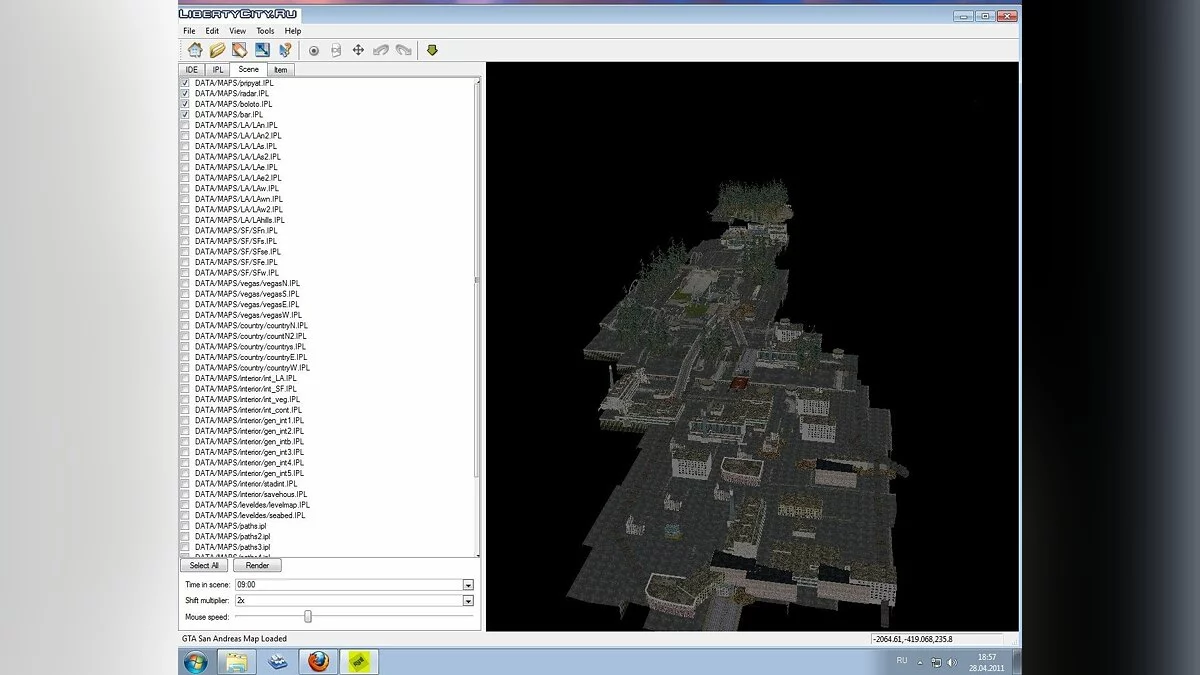Enable DATA/MAPS/LA/LAn.IPL checkbox
The height and width of the screenshot is (675, 1200).
[x=185, y=125]
